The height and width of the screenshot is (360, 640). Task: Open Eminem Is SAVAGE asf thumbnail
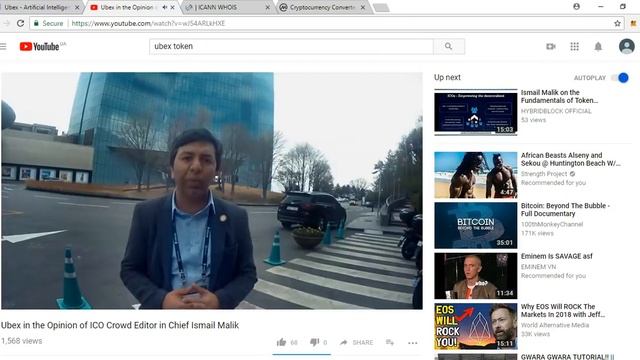[x=476, y=276]
